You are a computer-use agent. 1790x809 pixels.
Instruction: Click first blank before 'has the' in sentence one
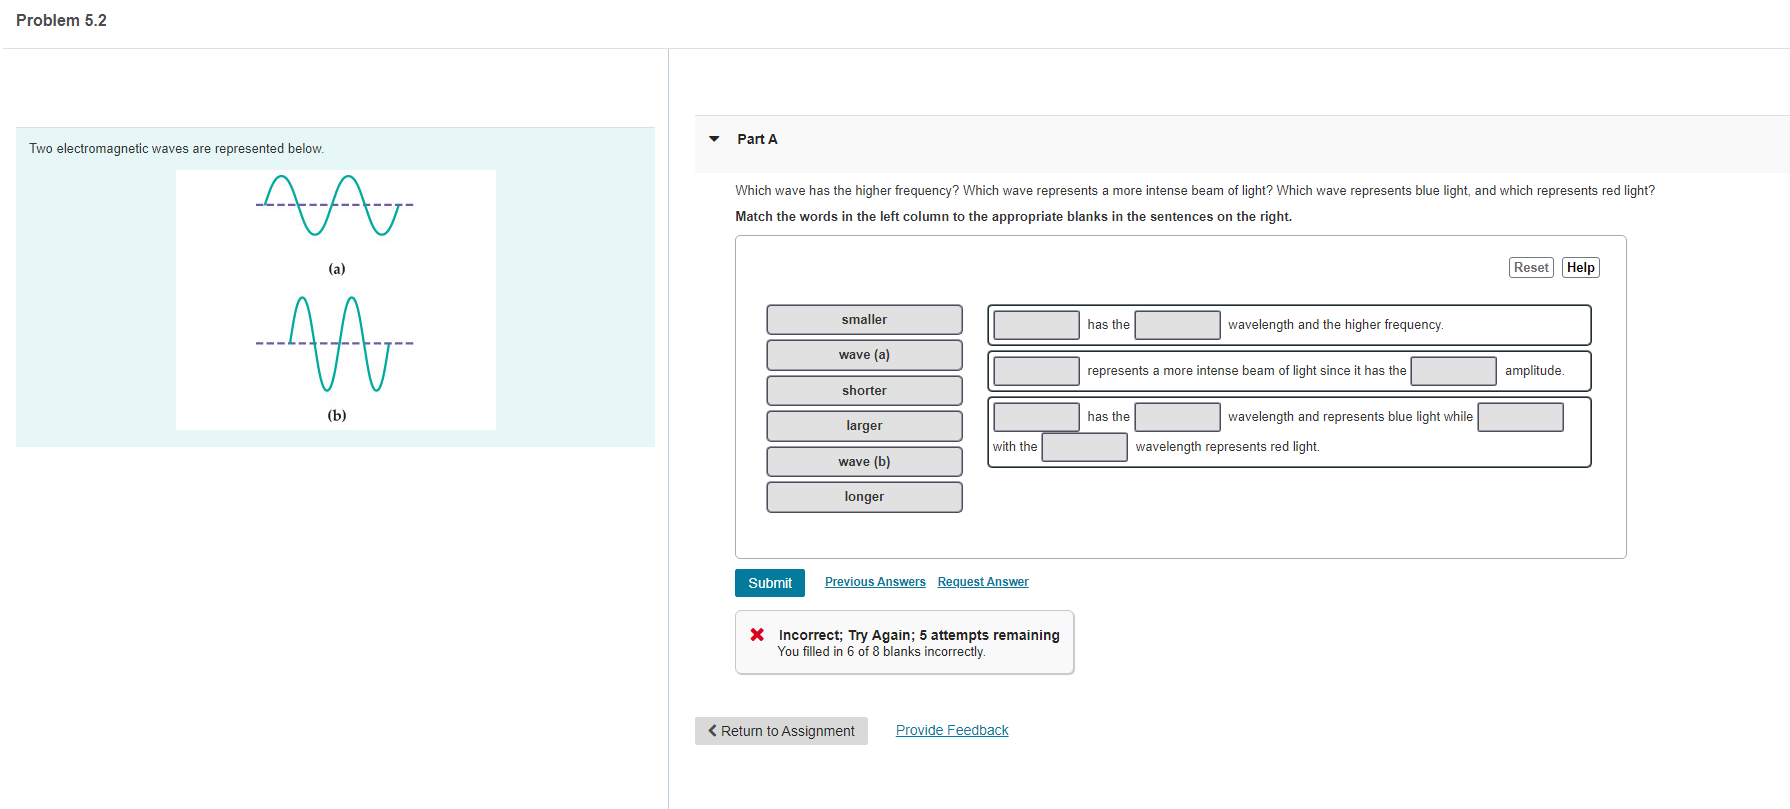click(x=1036, y=325)
